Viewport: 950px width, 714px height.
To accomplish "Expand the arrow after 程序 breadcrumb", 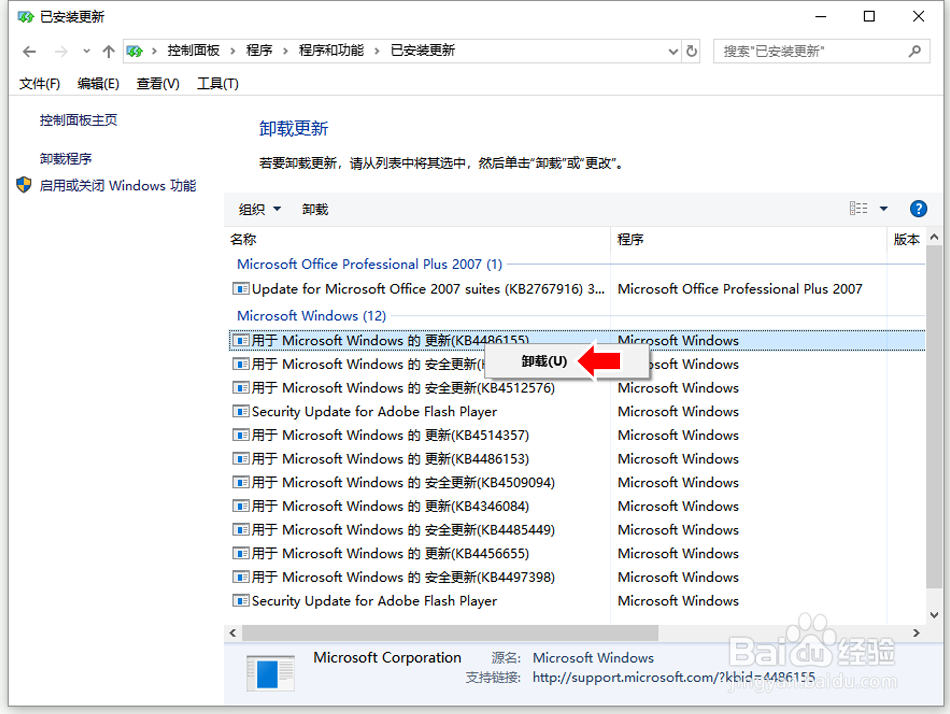I will pos(285,51).
